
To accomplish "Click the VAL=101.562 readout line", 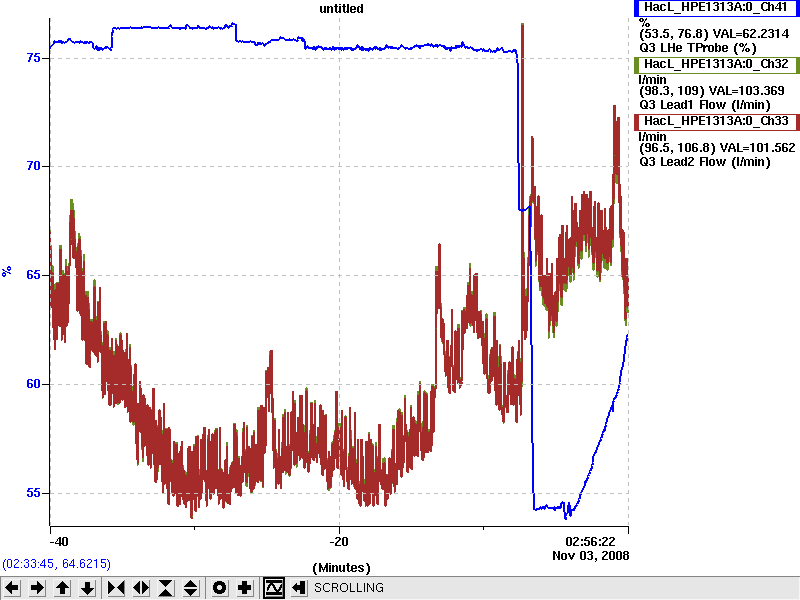I will (717, 148).
